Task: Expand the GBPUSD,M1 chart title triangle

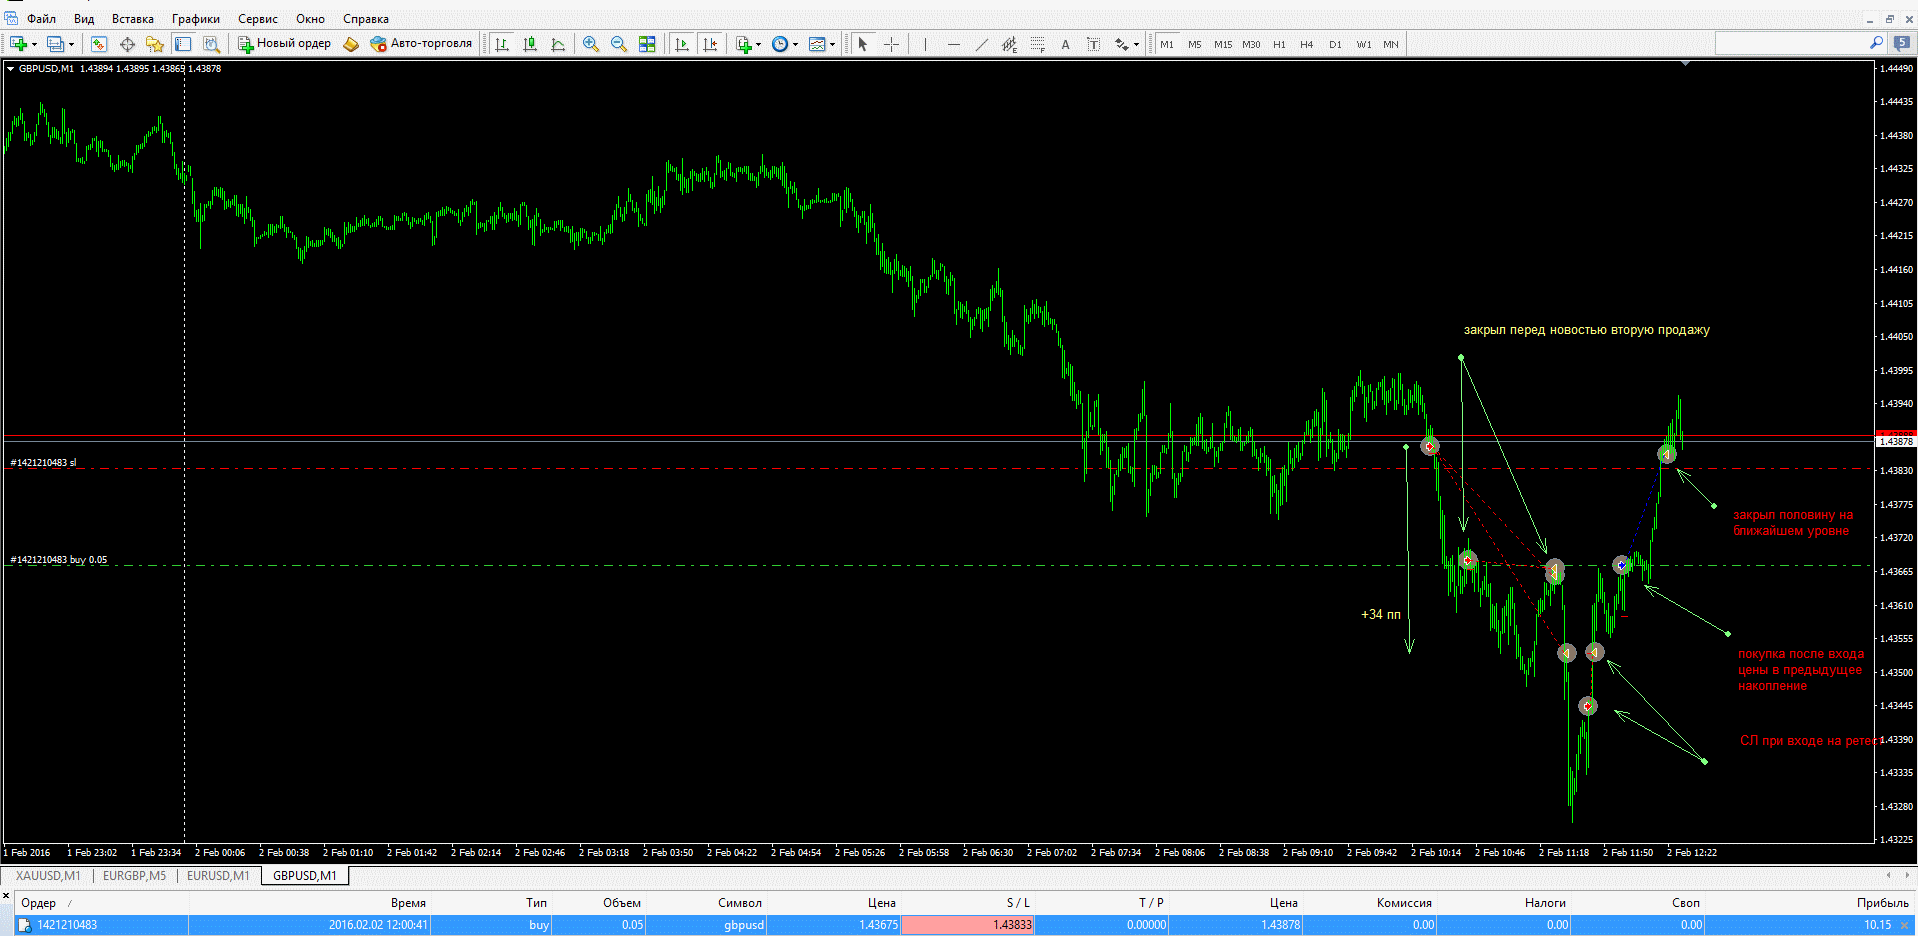Action: tap(10, 68)
